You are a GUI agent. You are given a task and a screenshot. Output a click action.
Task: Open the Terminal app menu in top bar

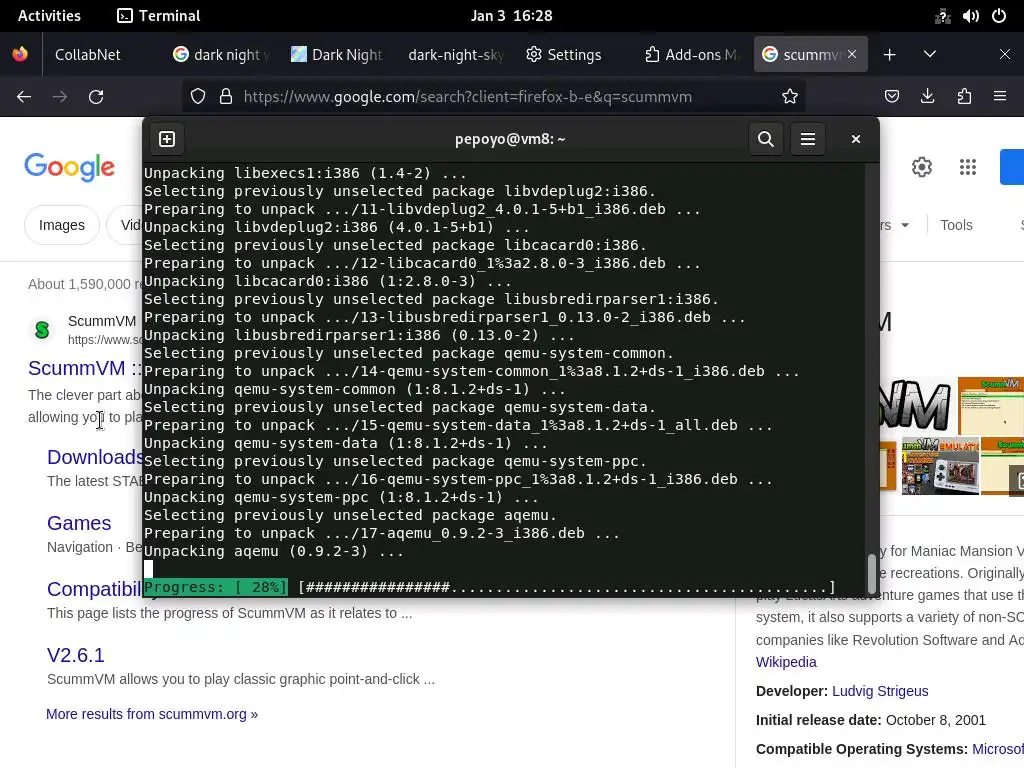tap(159, 16)
